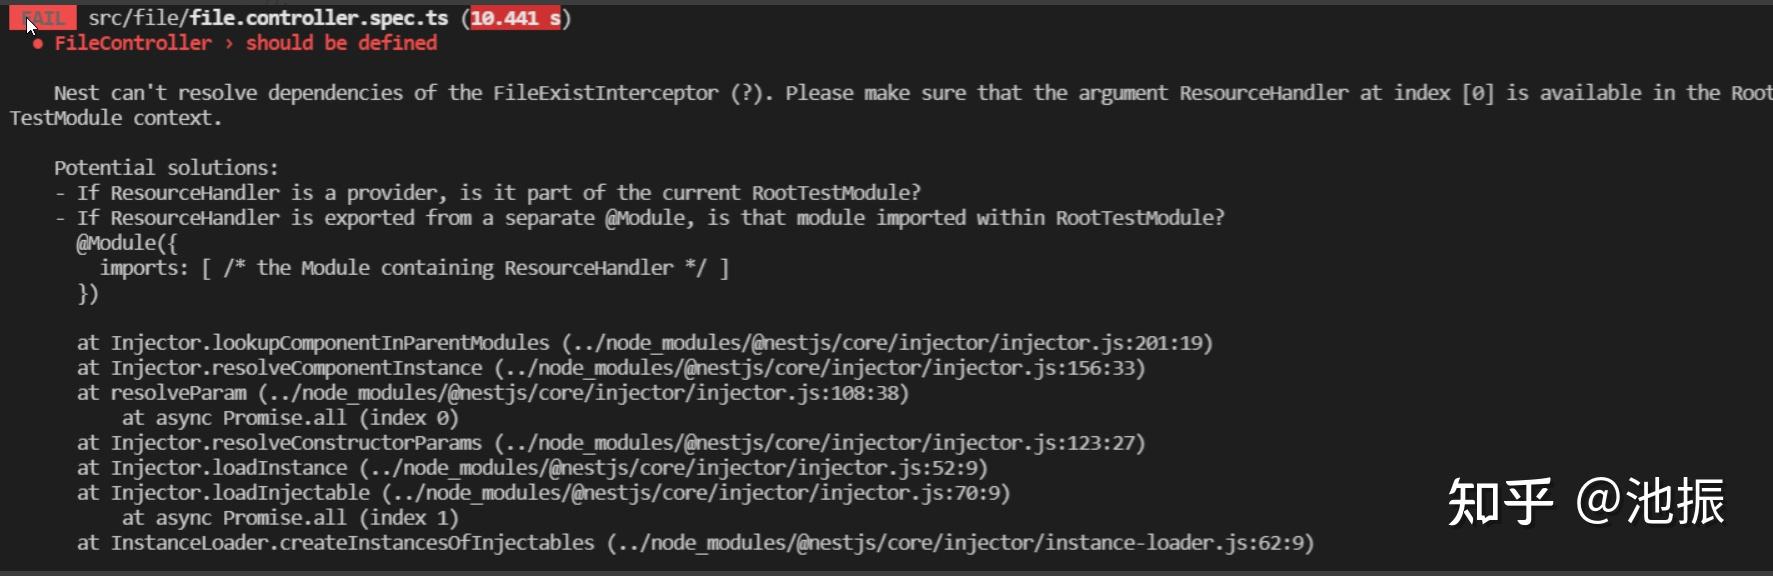Click the "Potential solutions:" heading text
Screen dimensions: 1773x576
[166, 168]
